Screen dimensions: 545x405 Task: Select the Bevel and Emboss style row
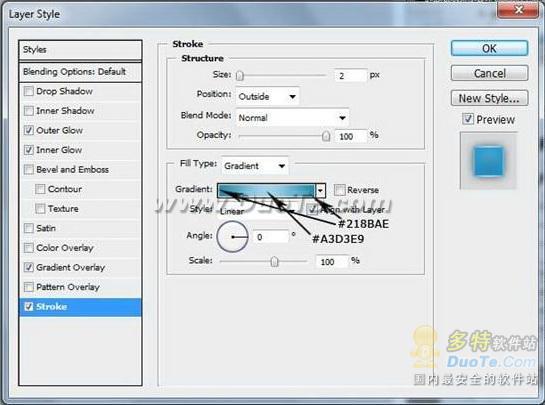coord(80,169)
